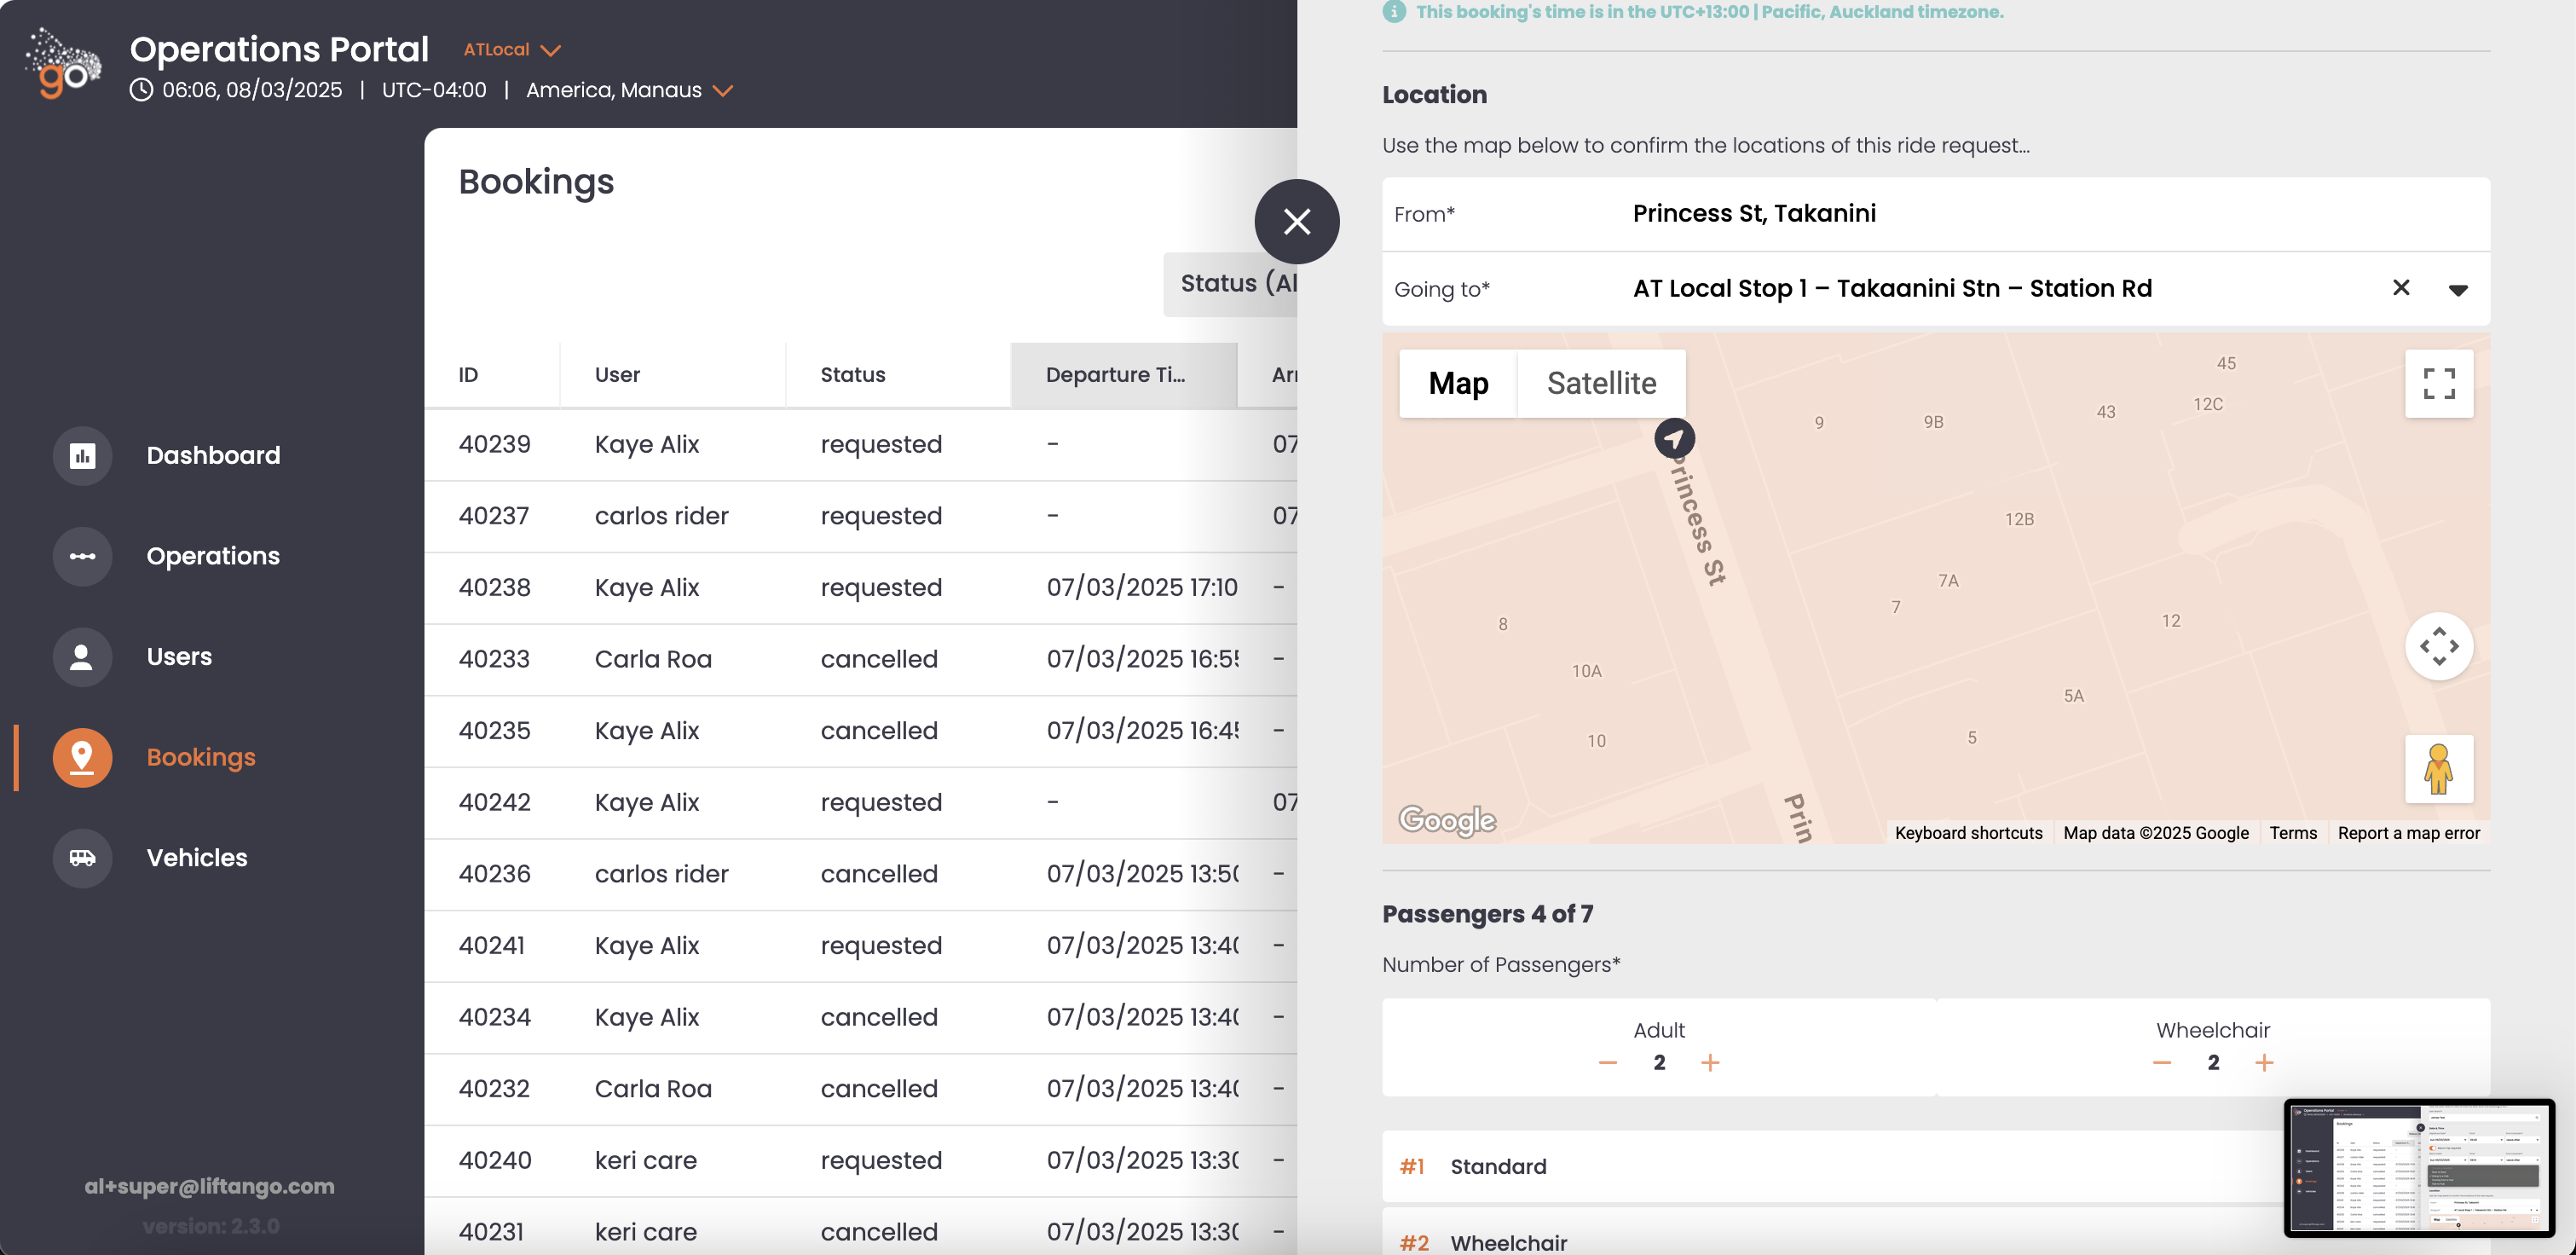Increase the Adult passenger count

click(x=1710, y=1062)
